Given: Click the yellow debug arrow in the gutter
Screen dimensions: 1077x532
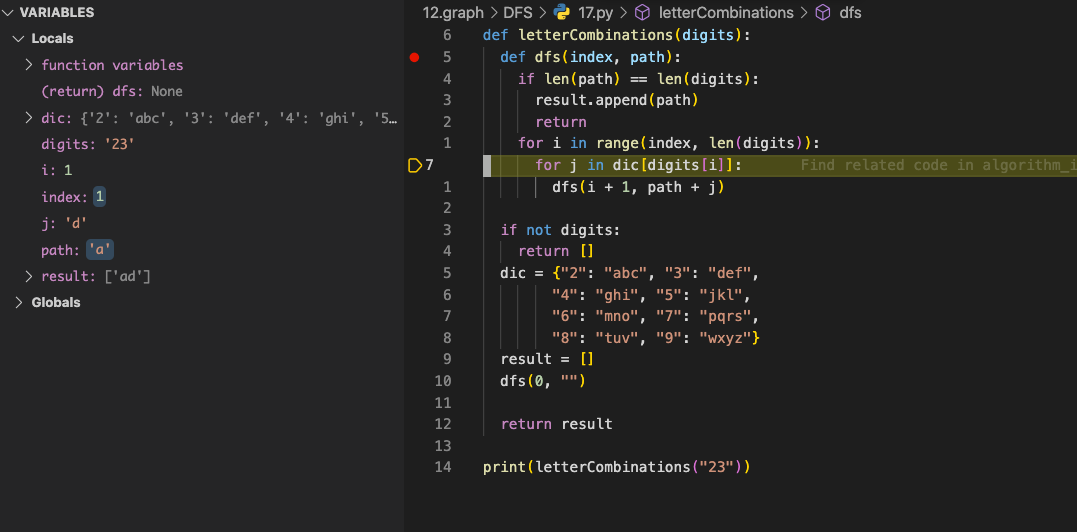Looking at the screenshot, I should [414, 165].
